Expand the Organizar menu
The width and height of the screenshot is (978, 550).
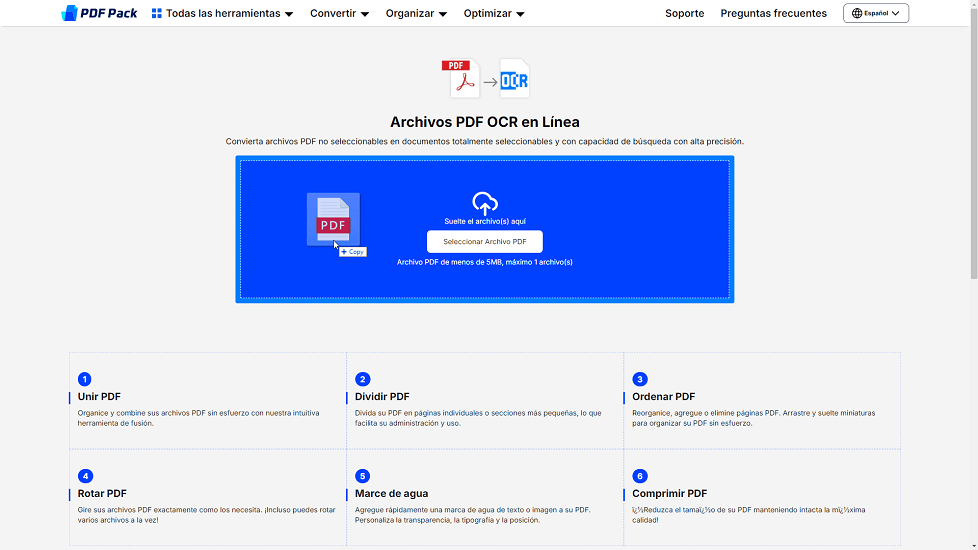click(x=416, y=14)
